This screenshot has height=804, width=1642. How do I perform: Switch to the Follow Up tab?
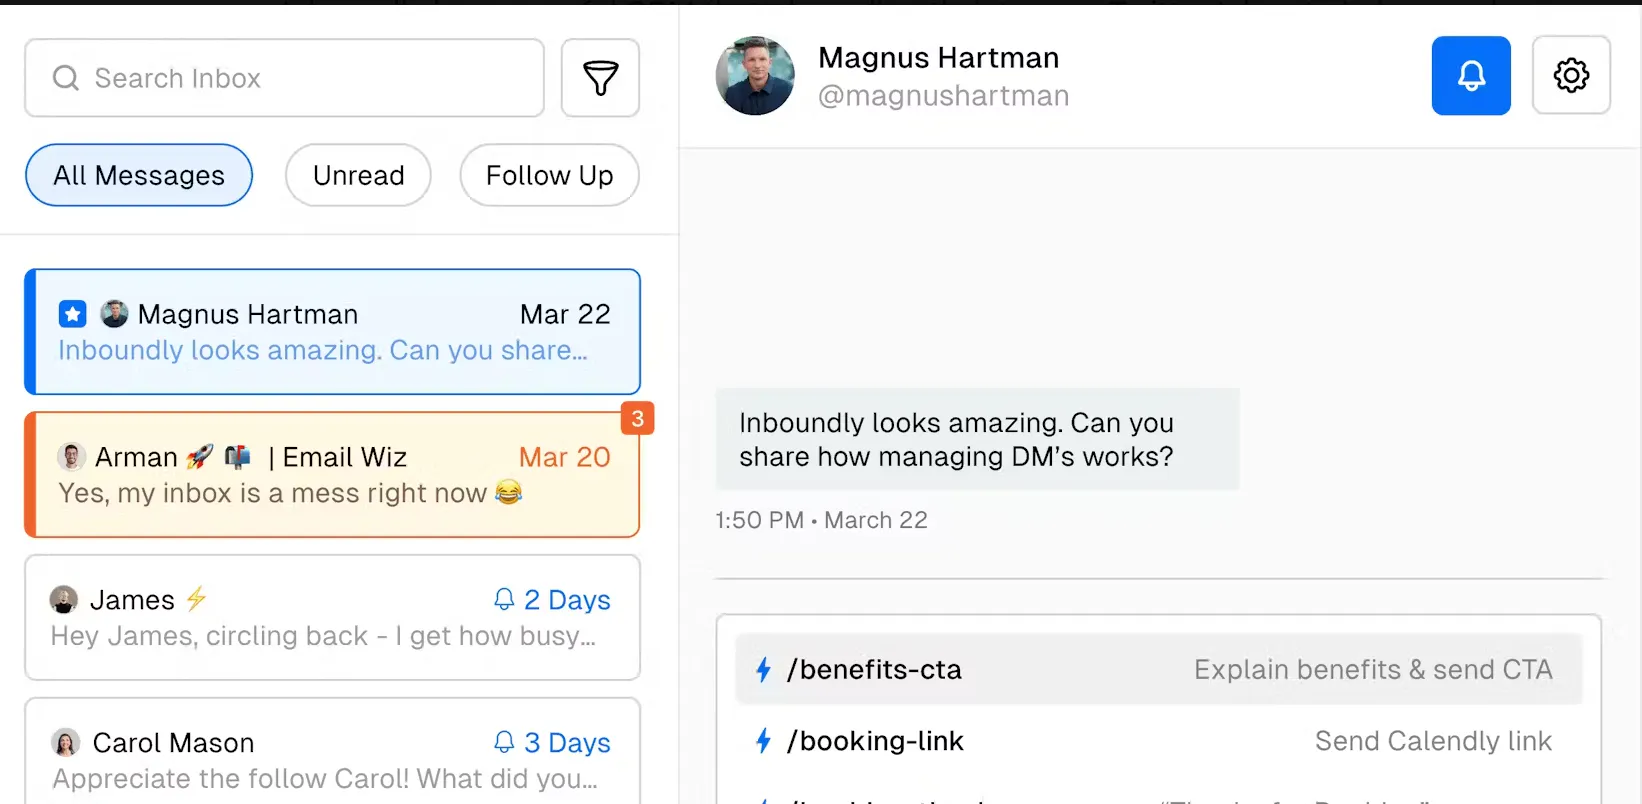(549, 175)
